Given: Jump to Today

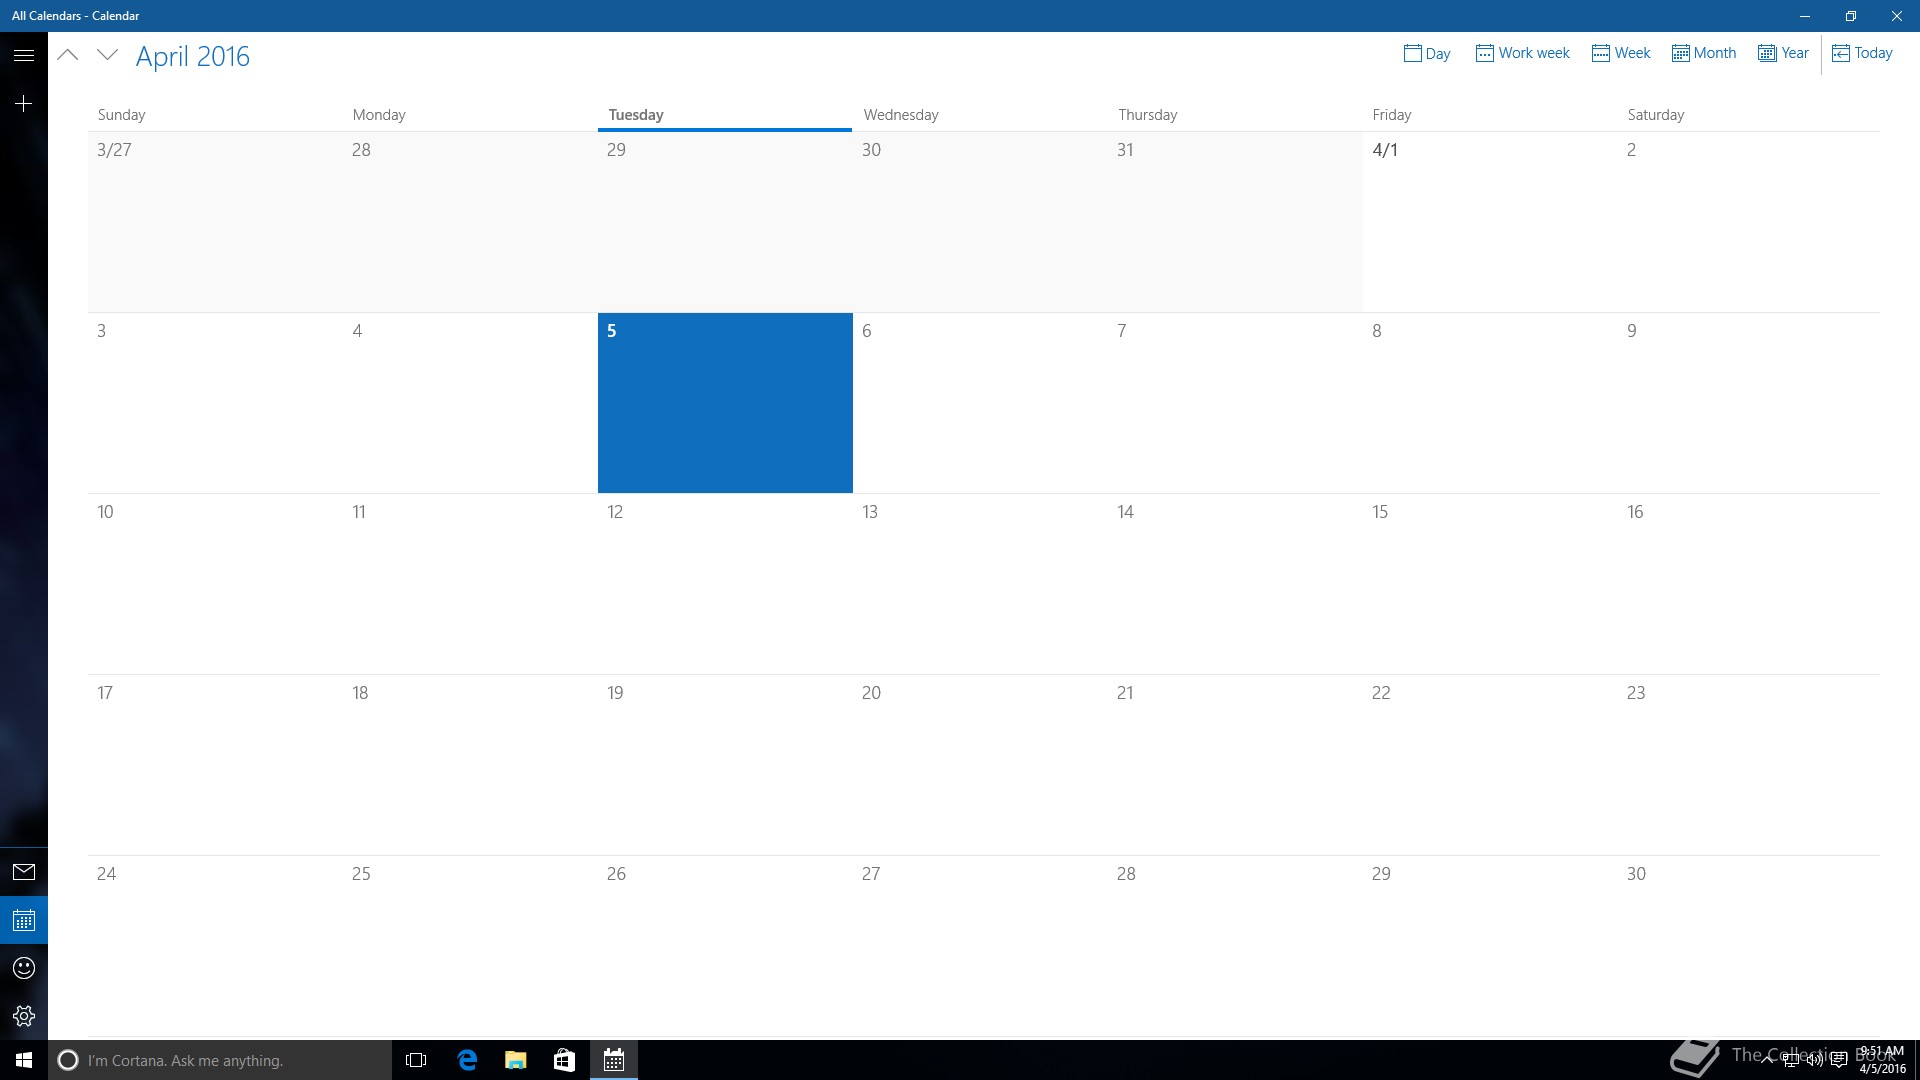Looking at the screenshot, I should pos(1862,53).
